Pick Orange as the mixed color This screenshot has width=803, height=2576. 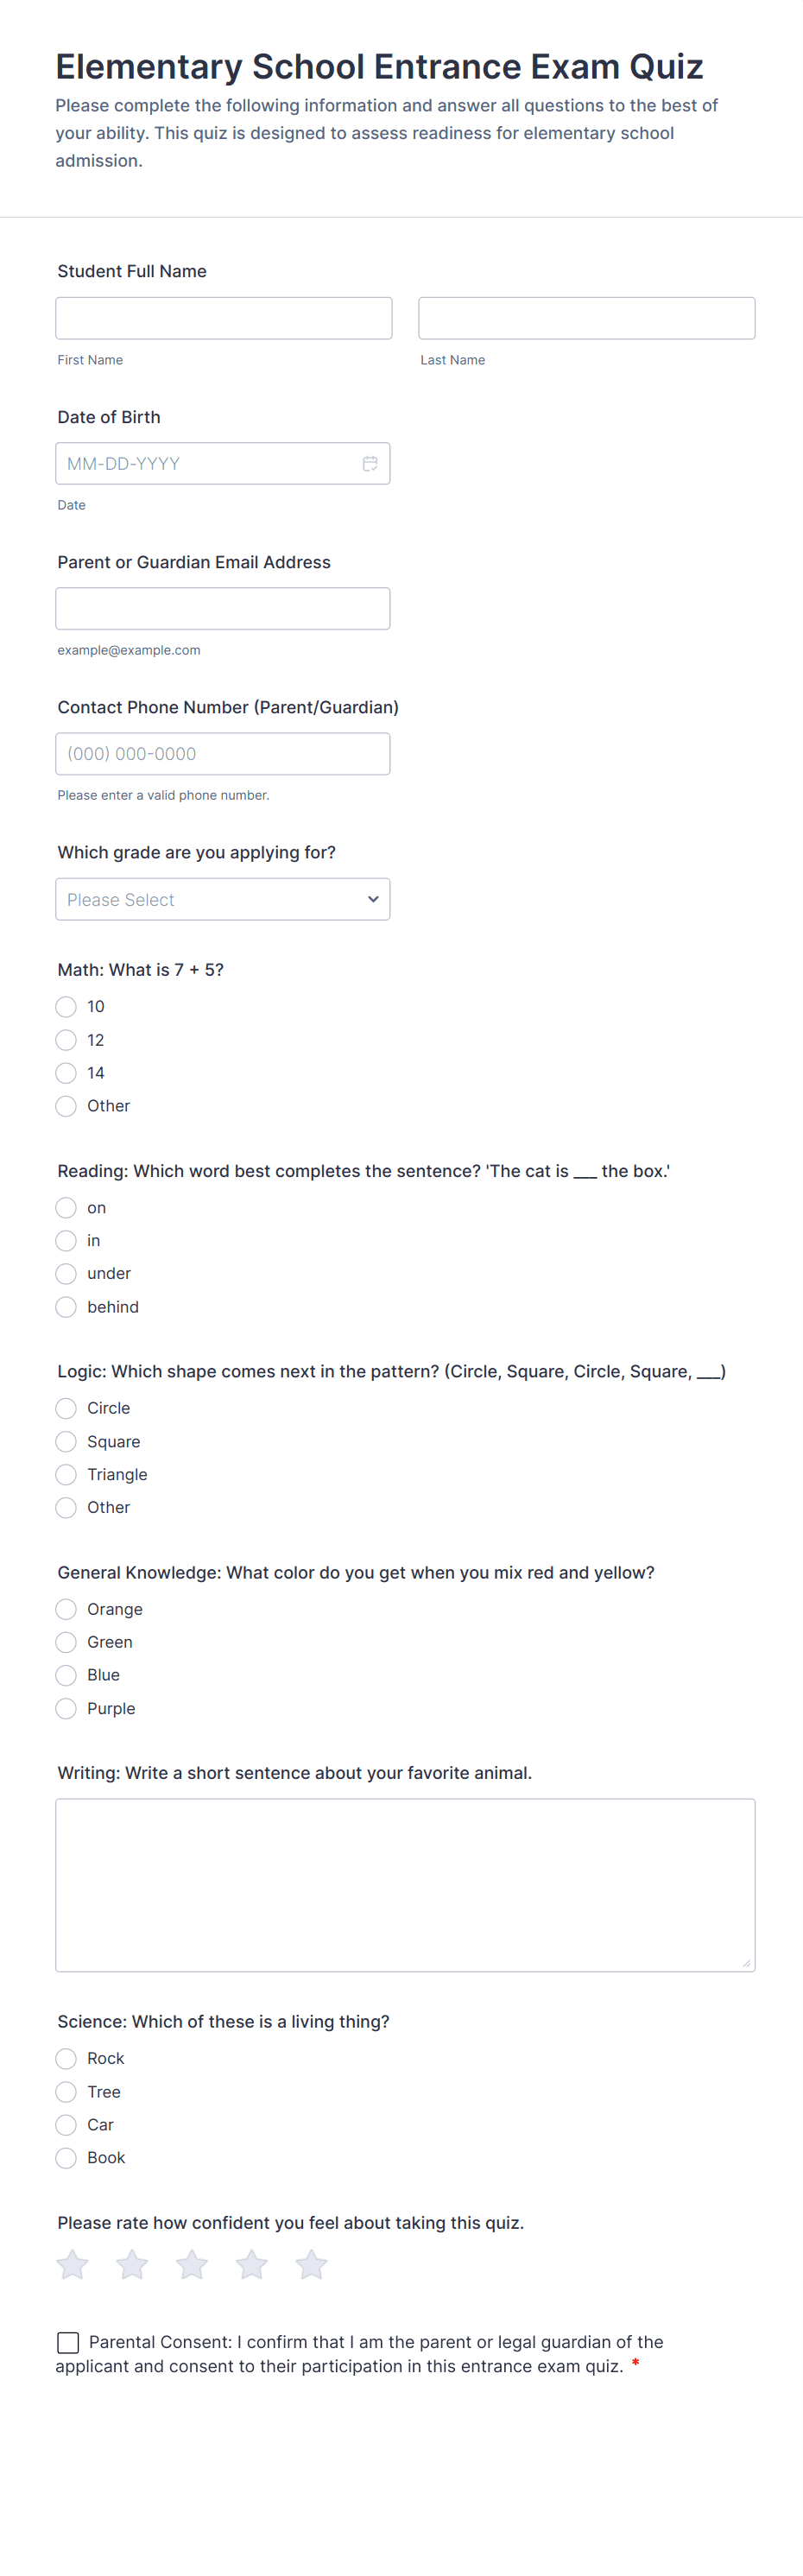pos(66,1609)
